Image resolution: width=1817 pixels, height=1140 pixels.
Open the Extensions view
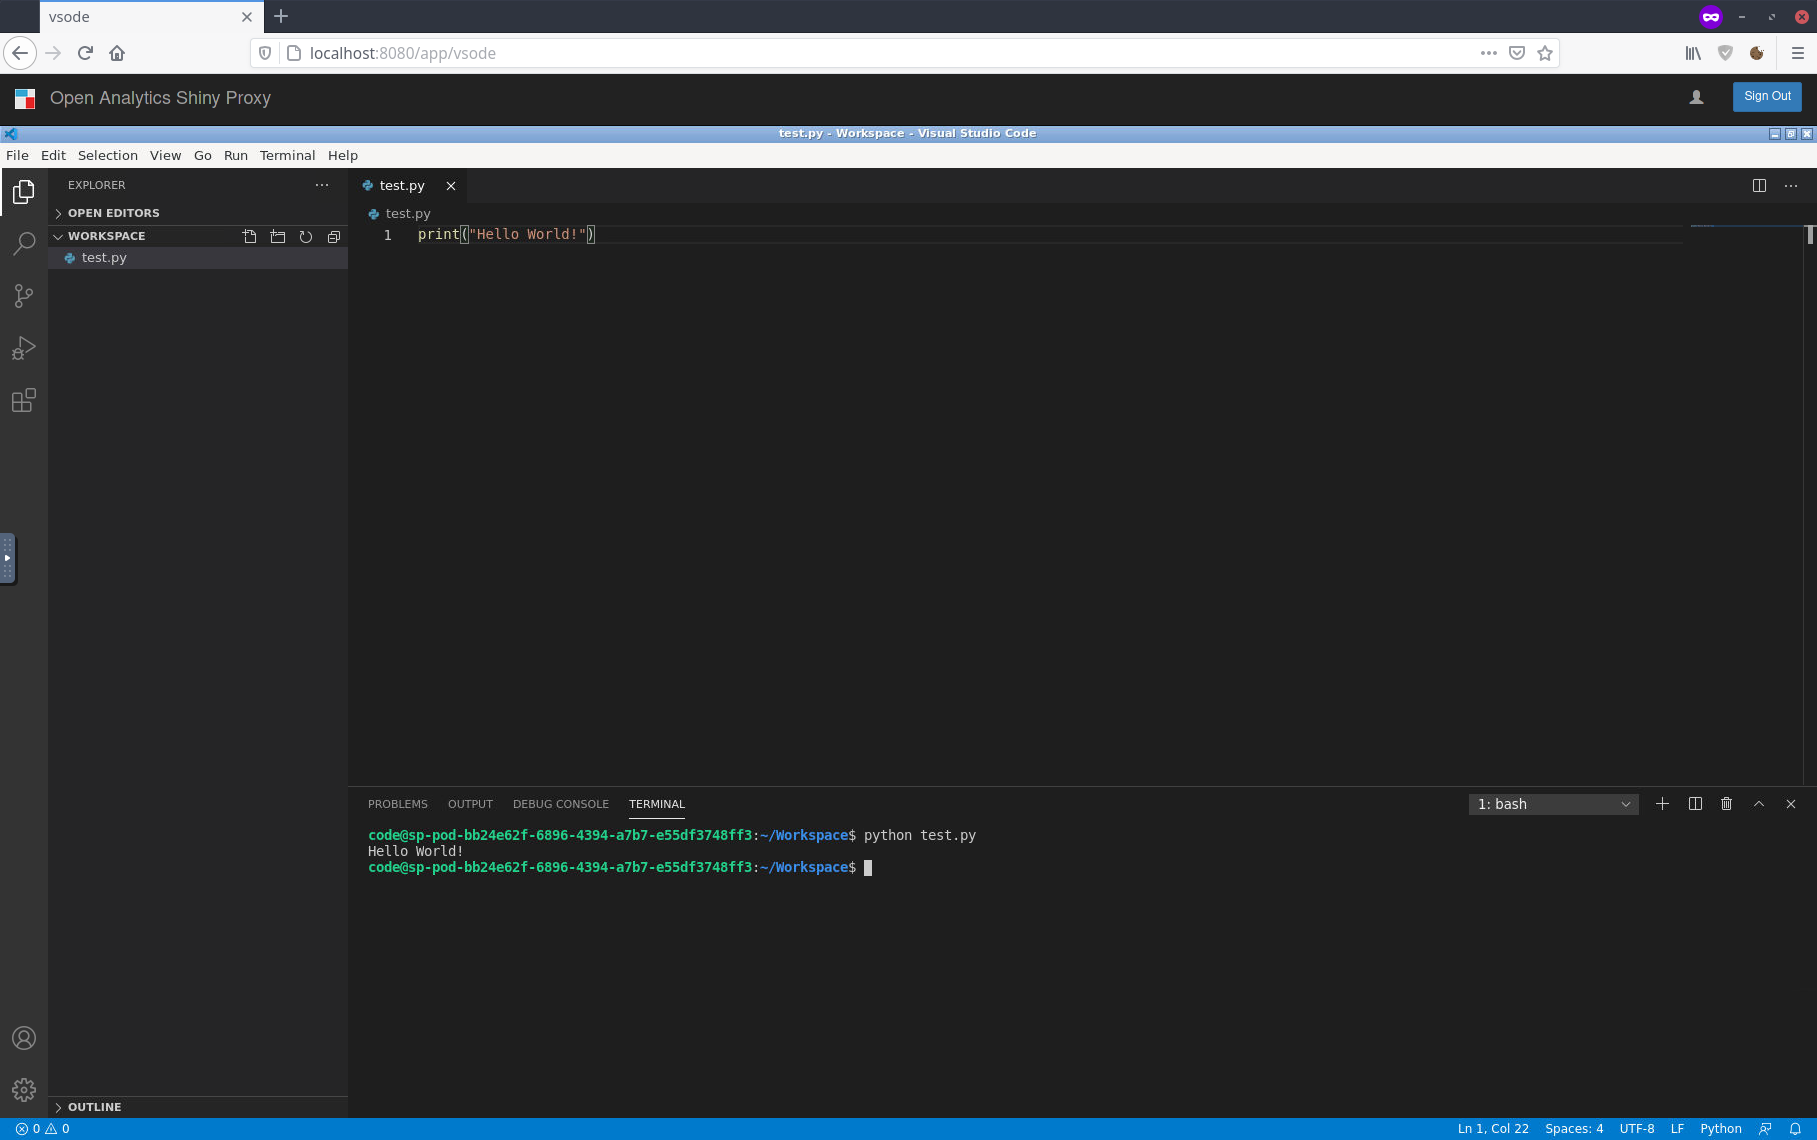(24, 400)
